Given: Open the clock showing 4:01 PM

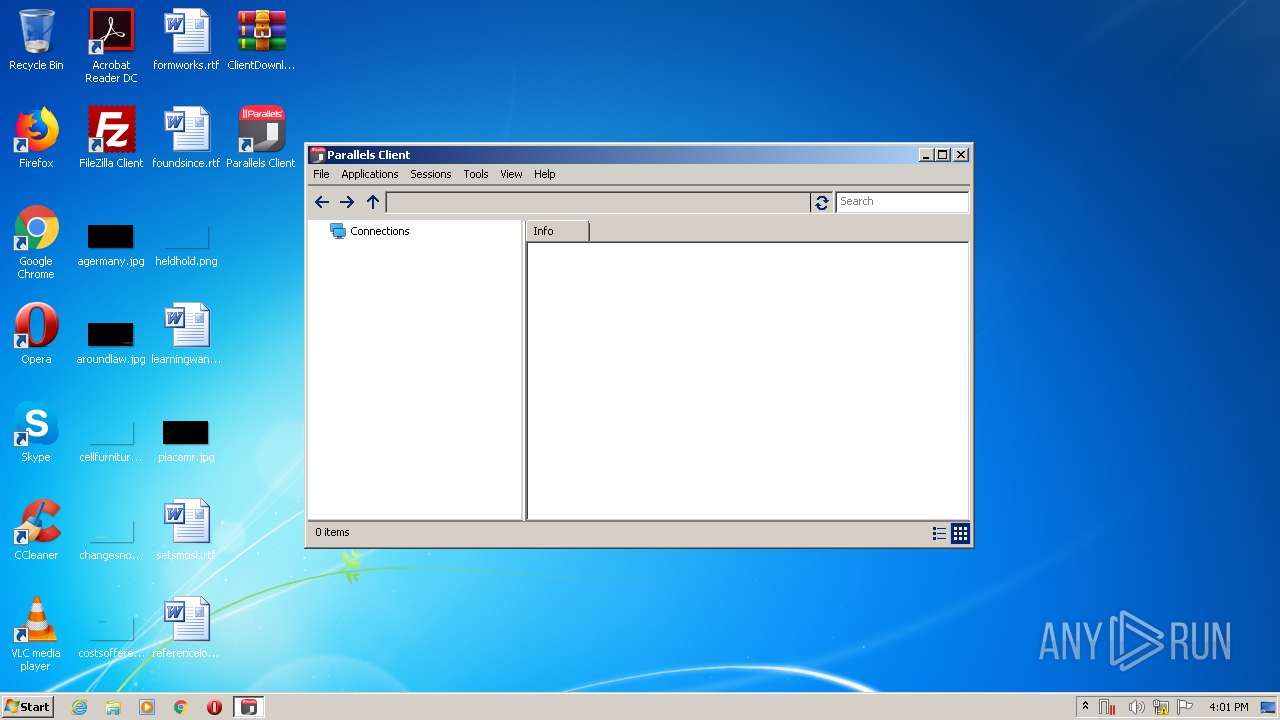Looking at the screenshot, I should click(x=1228, y=707).
